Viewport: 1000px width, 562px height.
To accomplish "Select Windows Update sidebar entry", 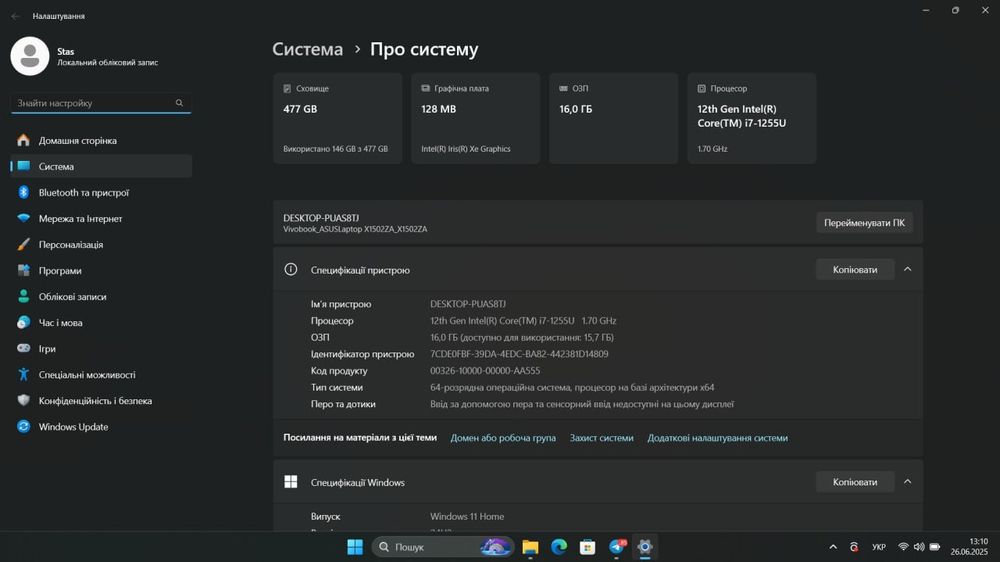I will coord(101,427).
